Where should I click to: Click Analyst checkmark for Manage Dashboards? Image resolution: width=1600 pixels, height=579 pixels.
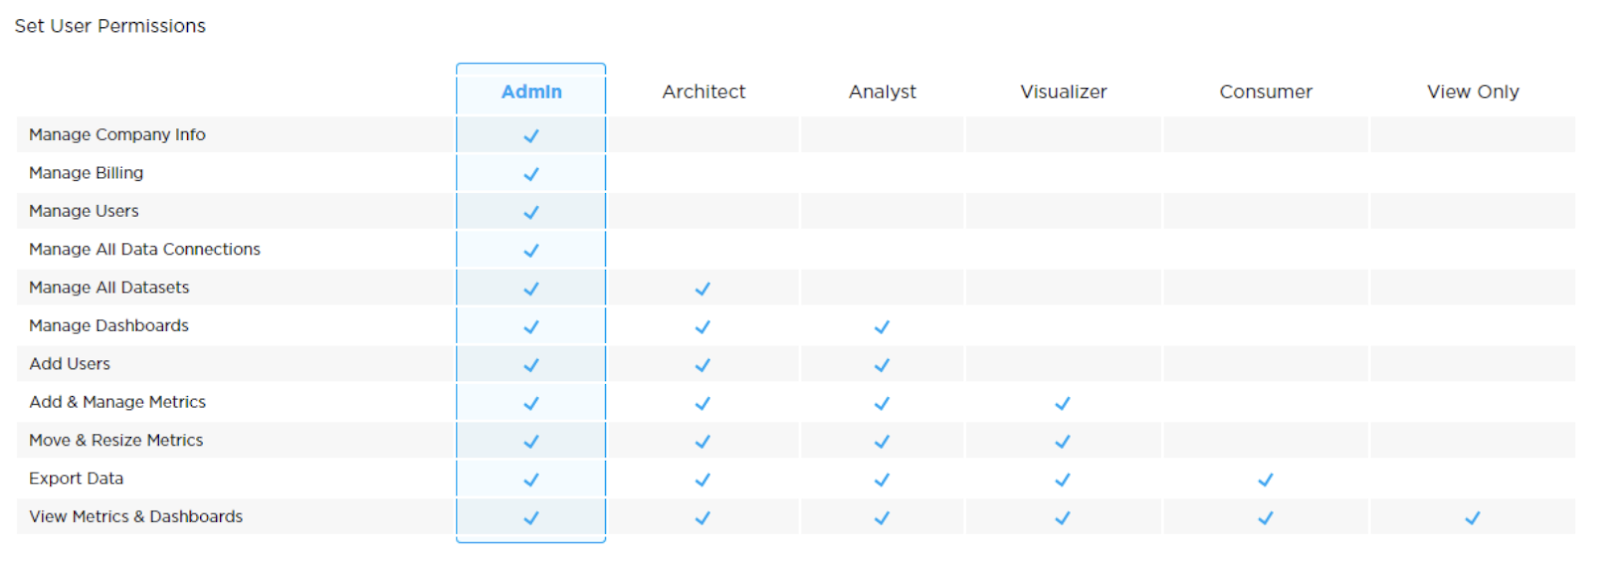tap(882, 327)
